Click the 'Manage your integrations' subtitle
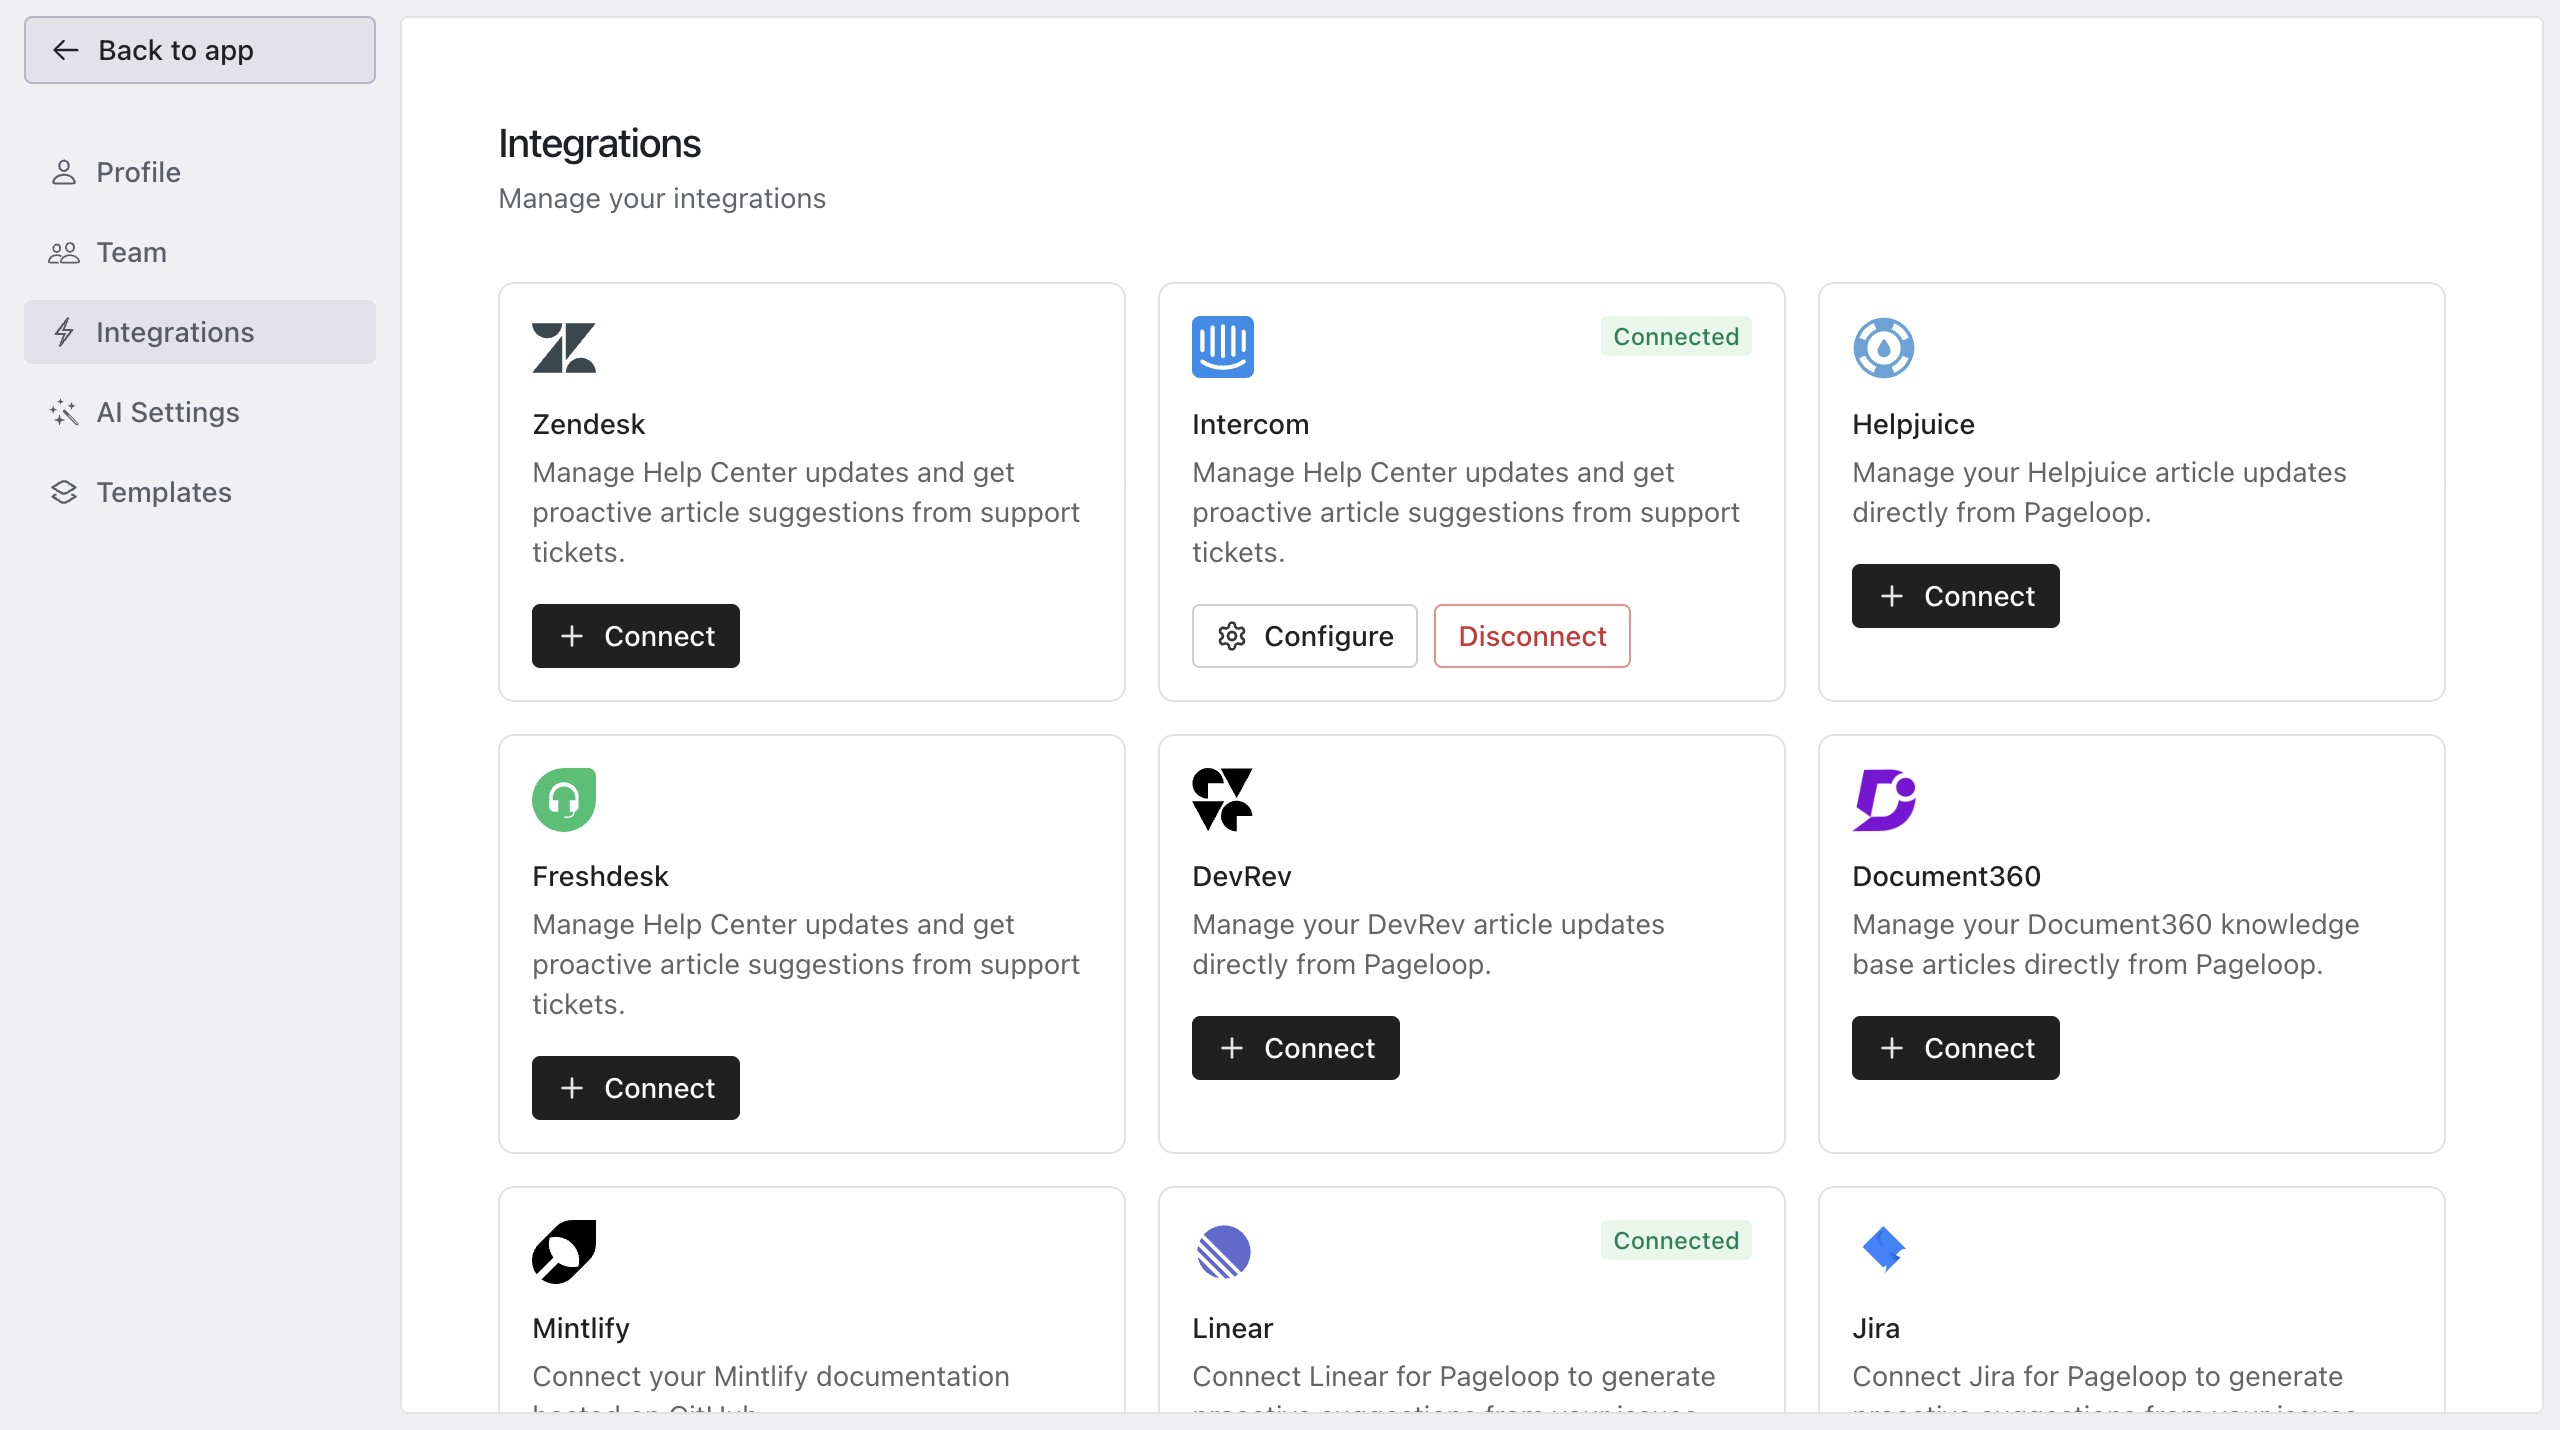This screenshot has height=1430, width=2560. (662, 198)
